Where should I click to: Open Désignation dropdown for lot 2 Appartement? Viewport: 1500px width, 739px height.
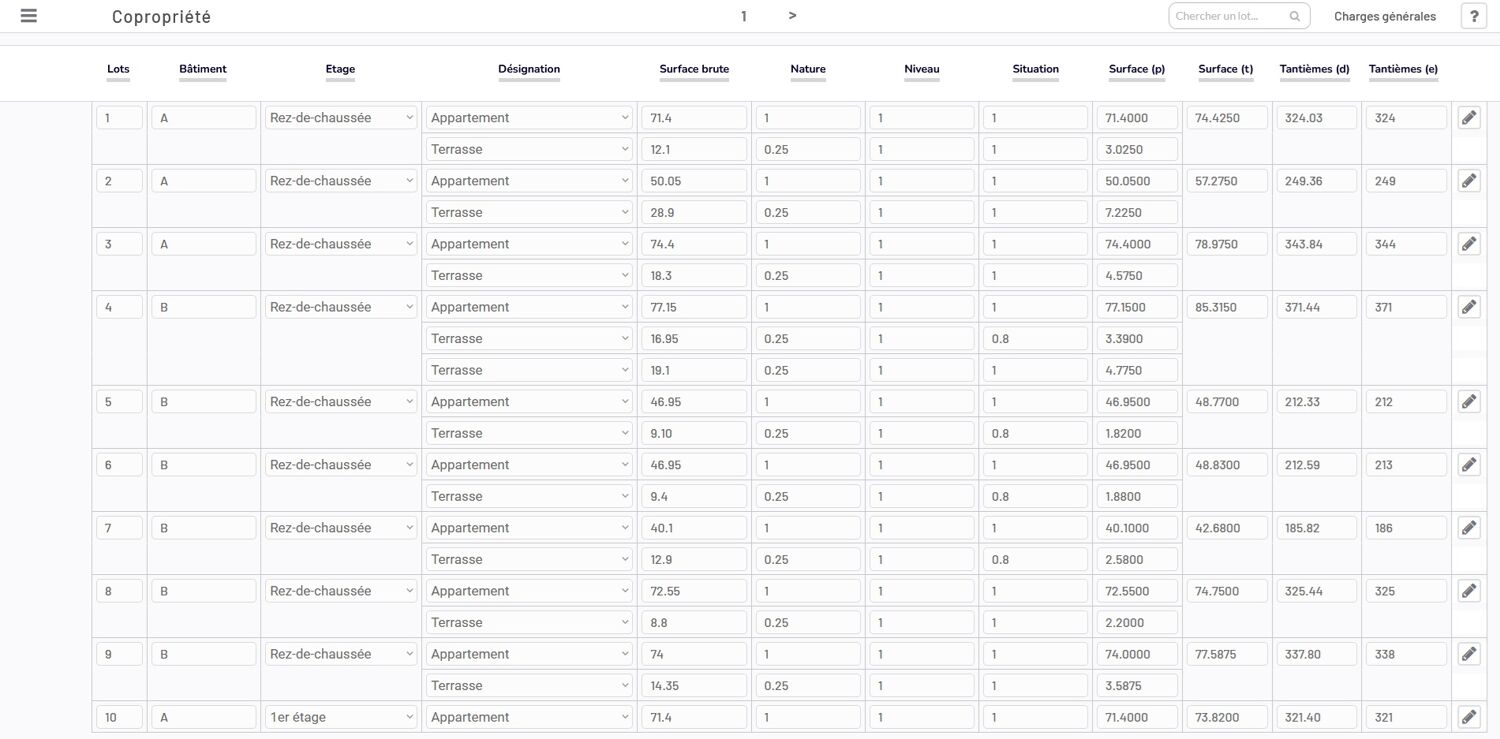click(x=529, y=181)
